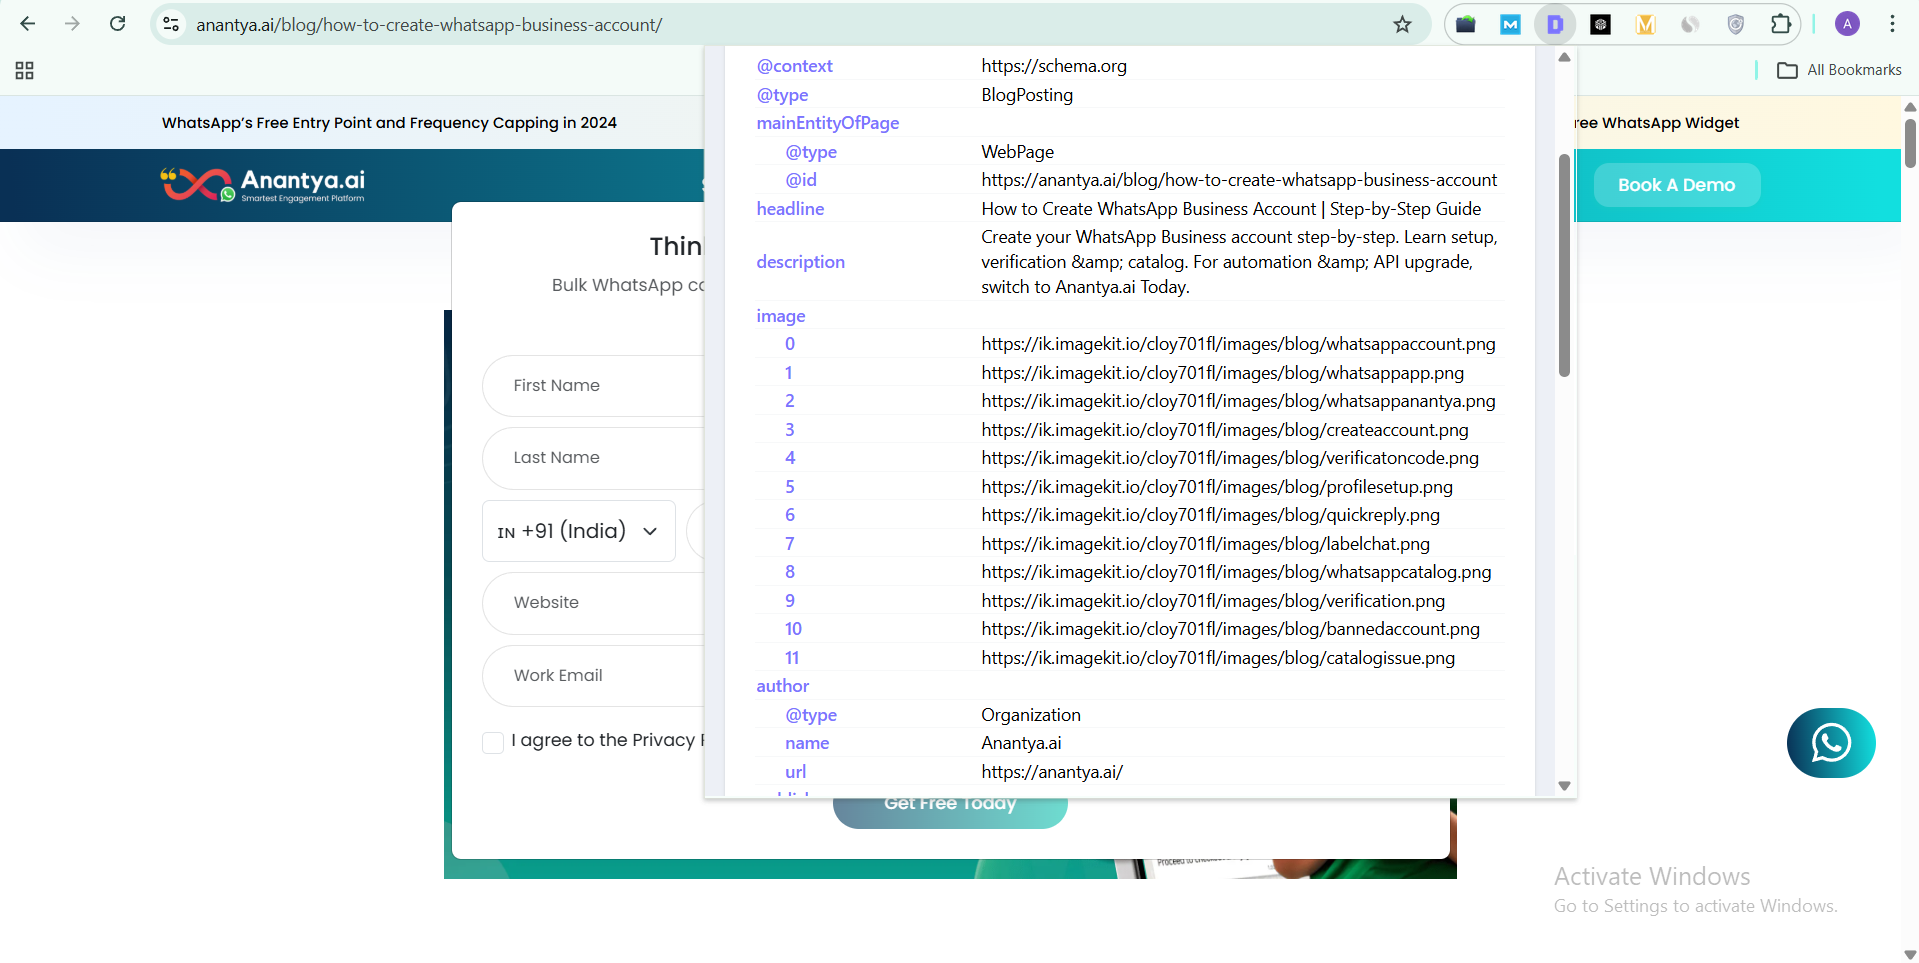Click the verification.png image URL
Viewport: 1919px width, 963px height.
(x=1213, y=601)
